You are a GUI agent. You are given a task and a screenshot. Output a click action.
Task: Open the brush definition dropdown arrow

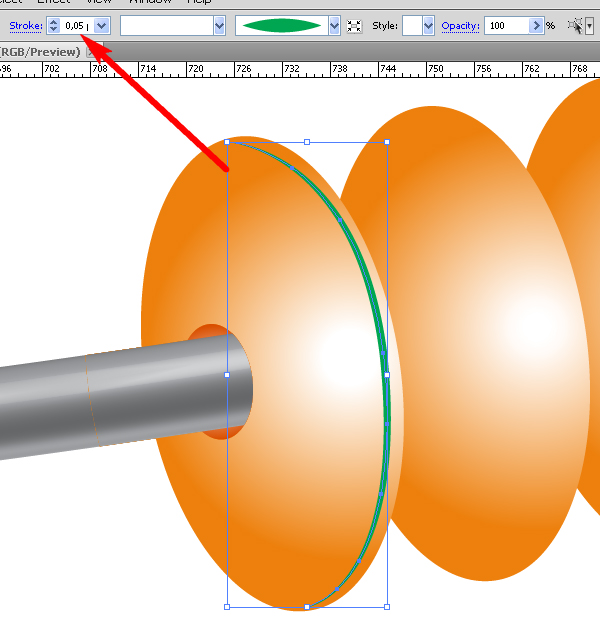[x=334, y=26]
